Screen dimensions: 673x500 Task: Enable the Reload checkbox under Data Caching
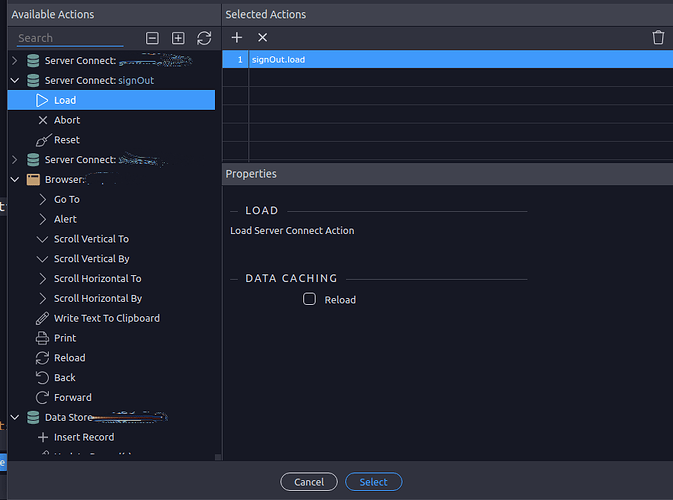tap(309, 299)
